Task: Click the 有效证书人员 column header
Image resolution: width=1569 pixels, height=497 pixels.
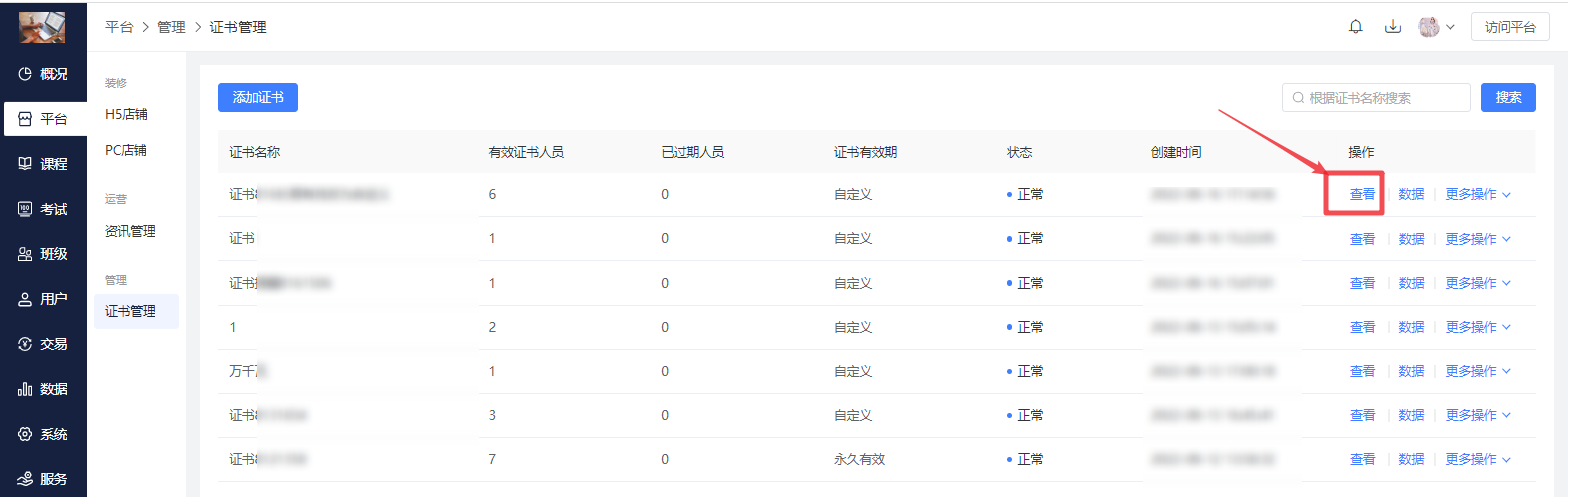Action: click(x=526, y=152)
